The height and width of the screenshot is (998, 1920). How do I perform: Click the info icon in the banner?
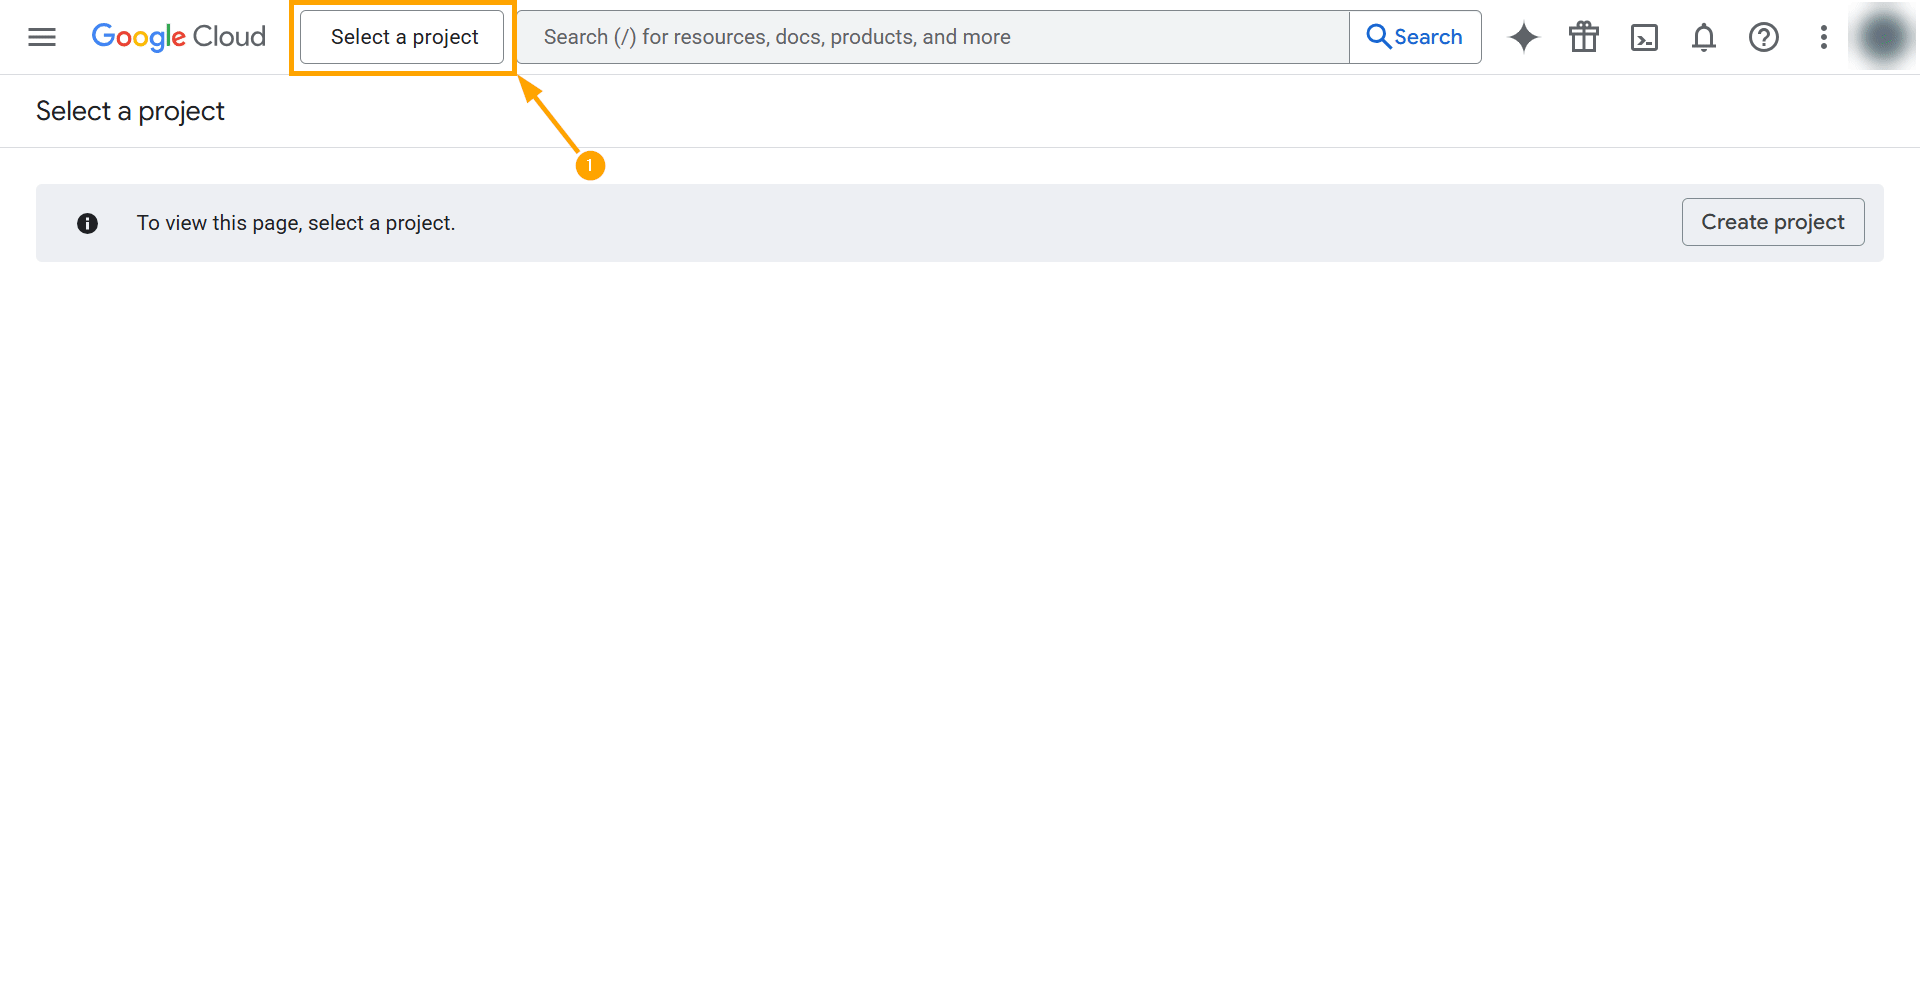pyautogui.click(x=87, y=223)
